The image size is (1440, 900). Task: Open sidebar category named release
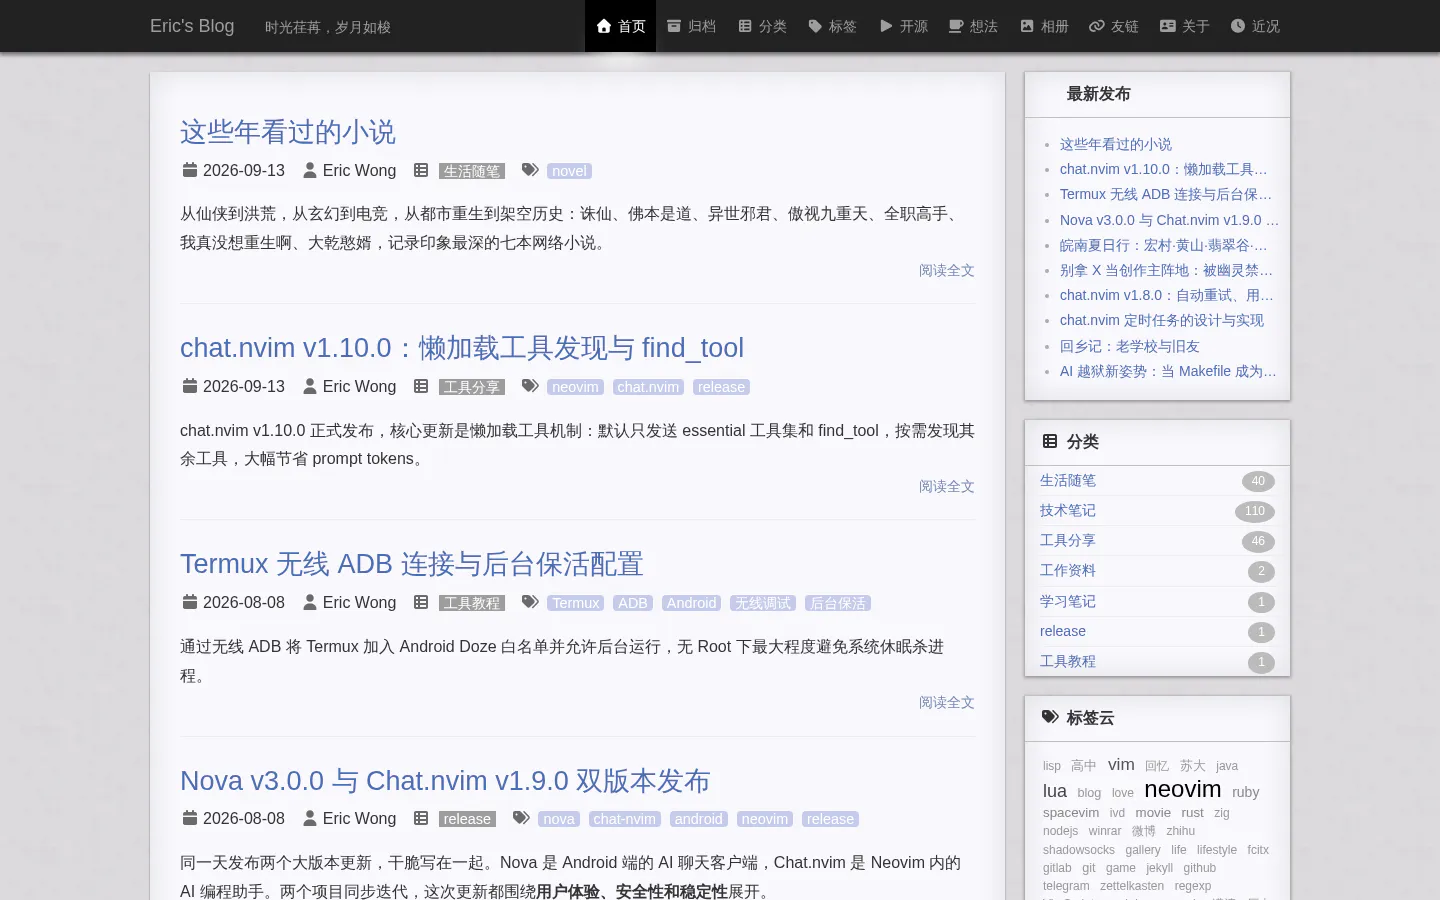1063,631
